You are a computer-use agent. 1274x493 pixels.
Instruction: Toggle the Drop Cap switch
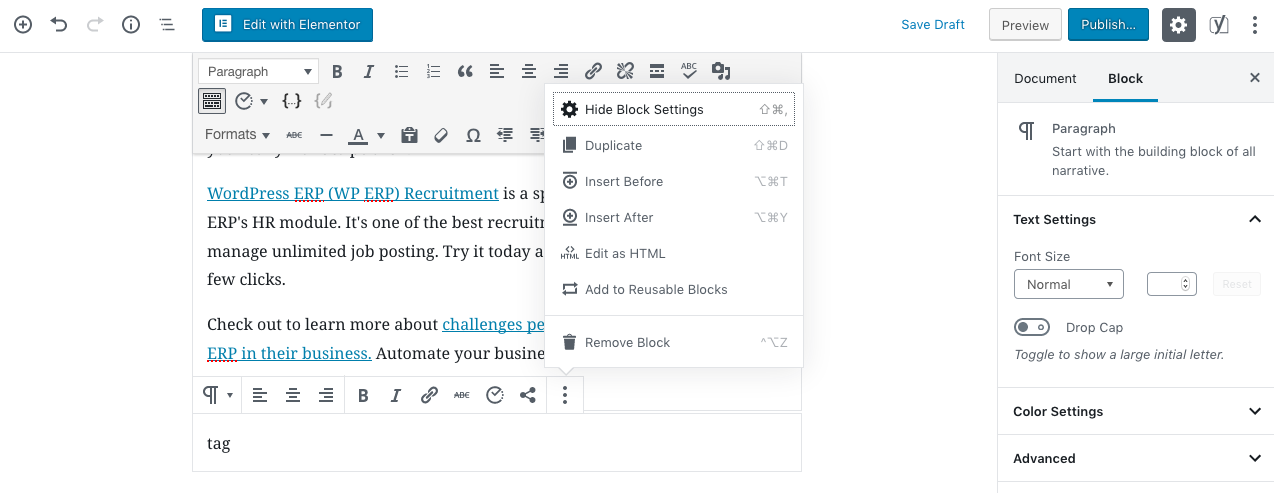coord(1031,327)
